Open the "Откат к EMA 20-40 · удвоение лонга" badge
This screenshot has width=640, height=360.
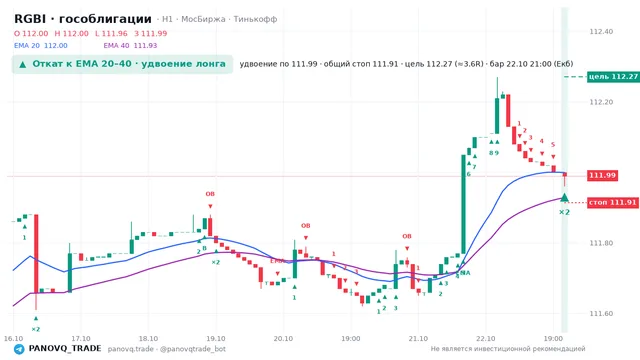click(122, 64)
